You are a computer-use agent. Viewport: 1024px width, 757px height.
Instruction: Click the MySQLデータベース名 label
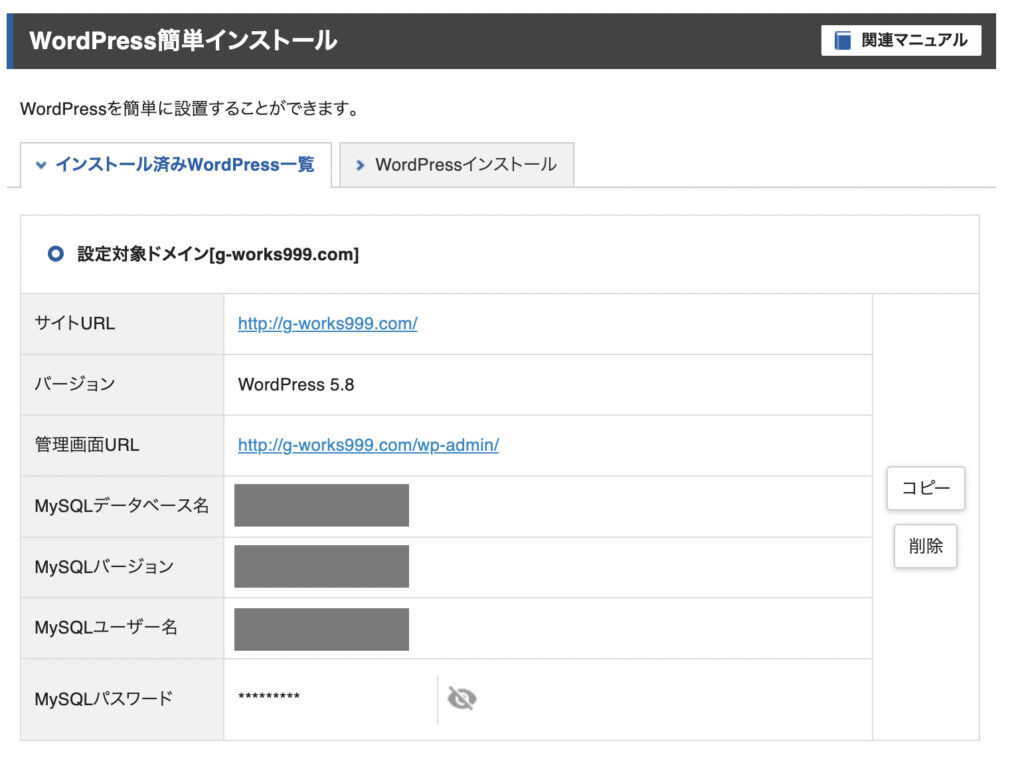point(121,506)
